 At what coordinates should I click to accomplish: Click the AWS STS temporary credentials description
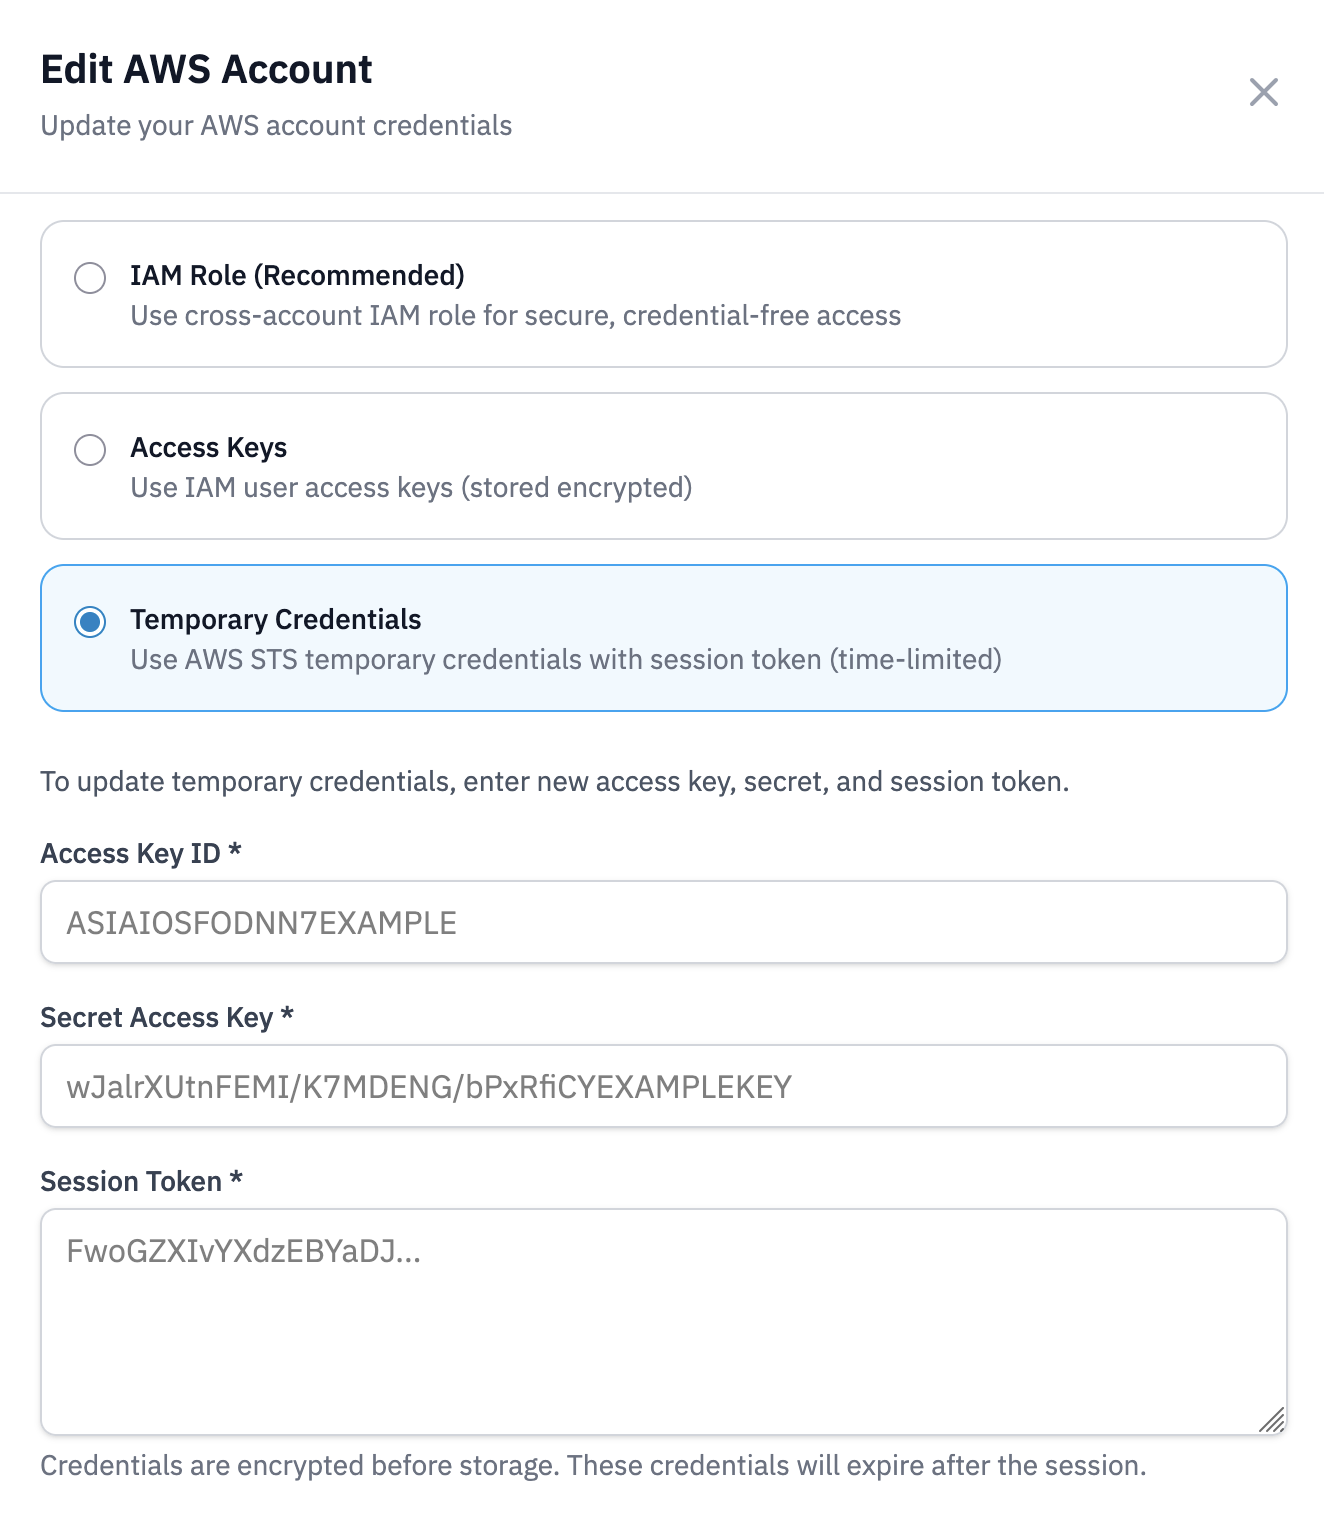click(565, 660)
